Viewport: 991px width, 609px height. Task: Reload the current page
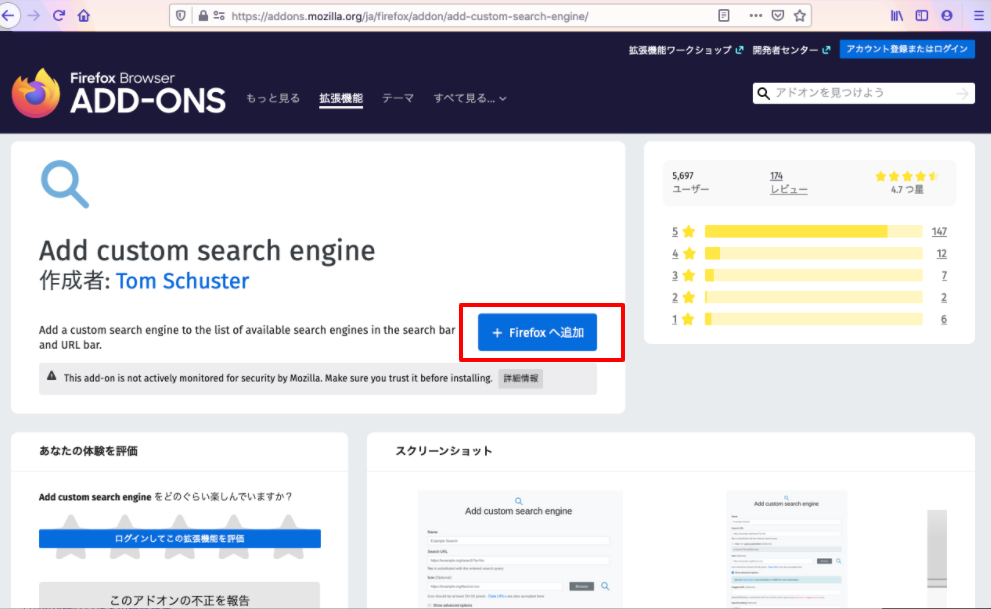[59, 16]
